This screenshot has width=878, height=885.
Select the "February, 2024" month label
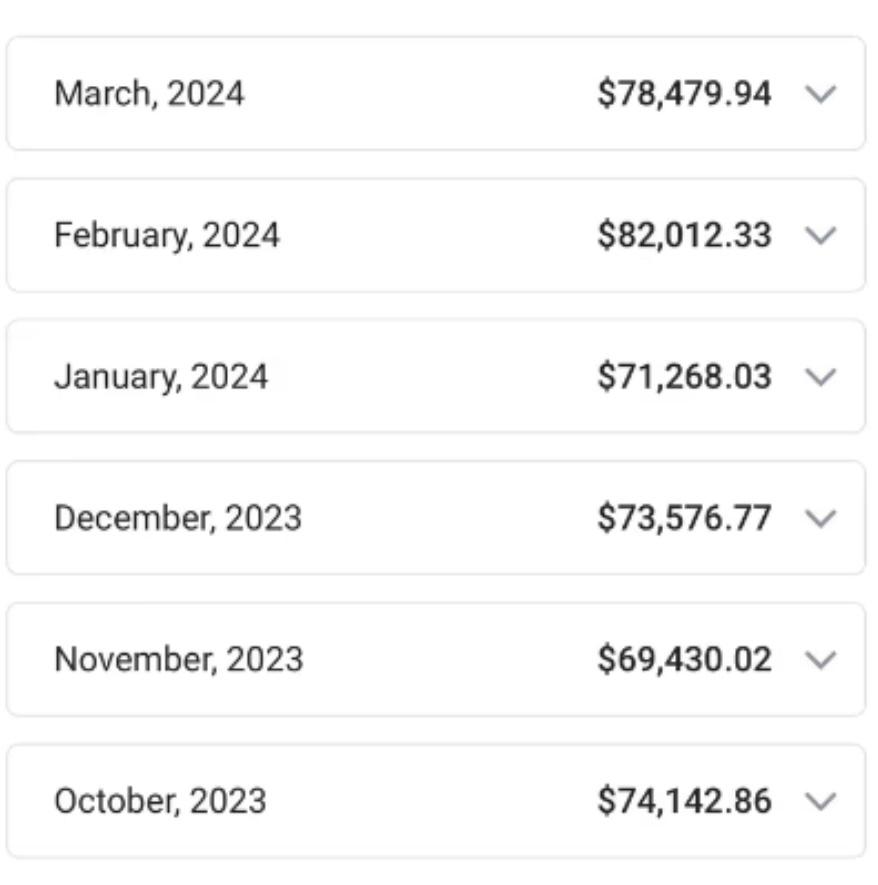[167, 236]
